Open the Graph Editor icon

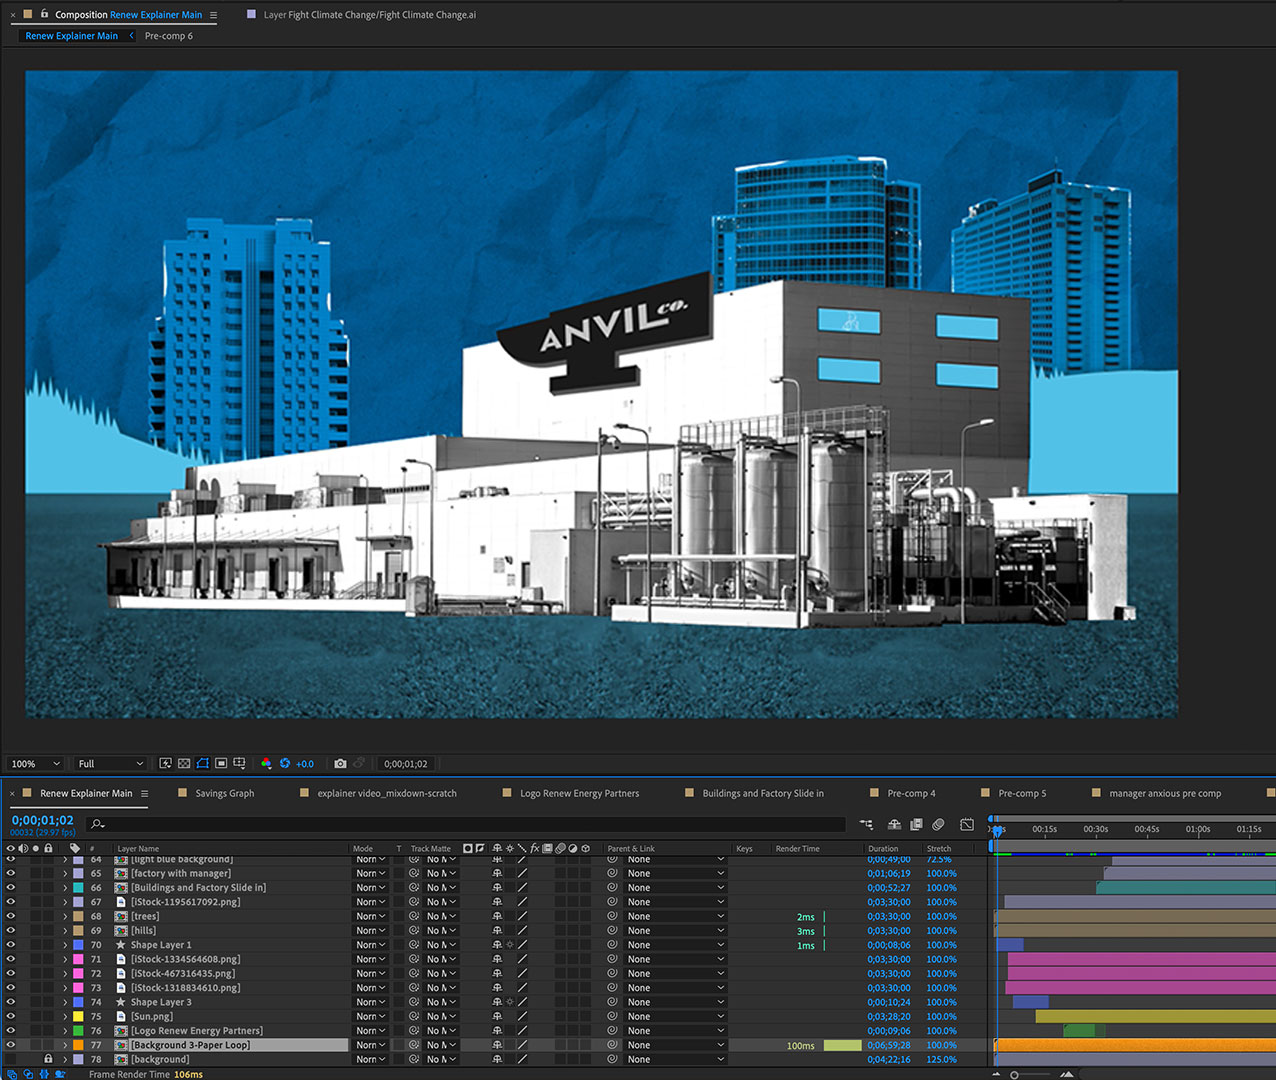[x=967, y=825]
